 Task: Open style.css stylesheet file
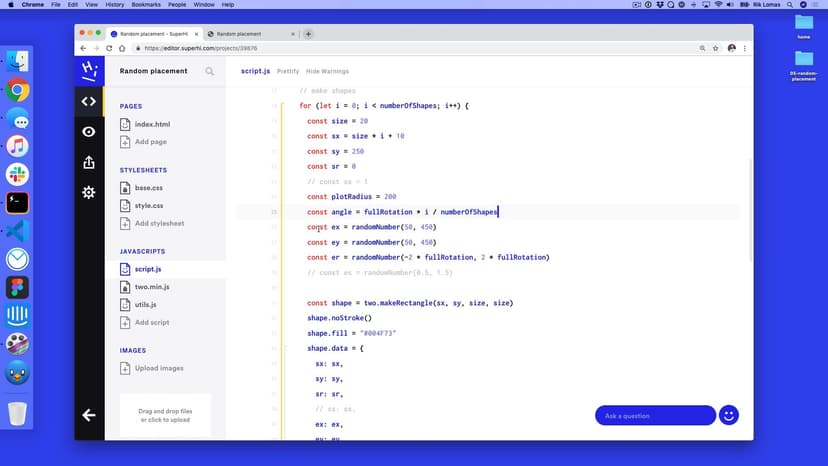(x=148, y=206)
